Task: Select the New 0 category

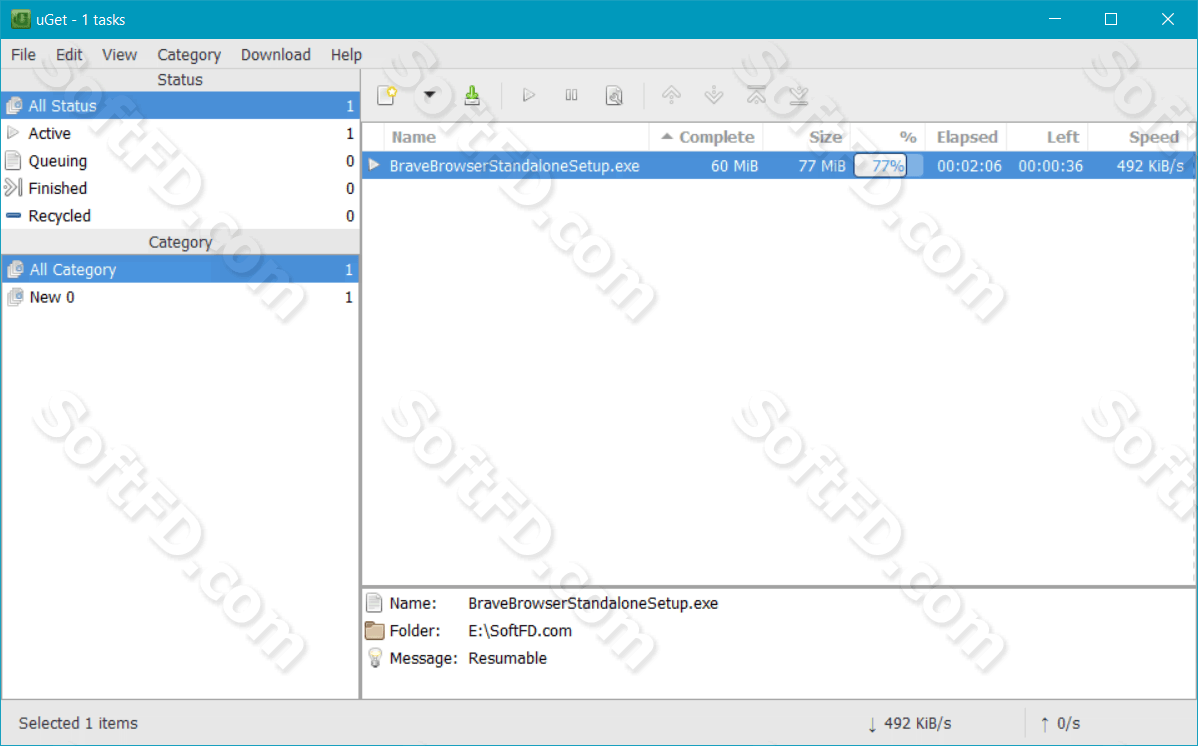Action: click(x=180, y=297)
